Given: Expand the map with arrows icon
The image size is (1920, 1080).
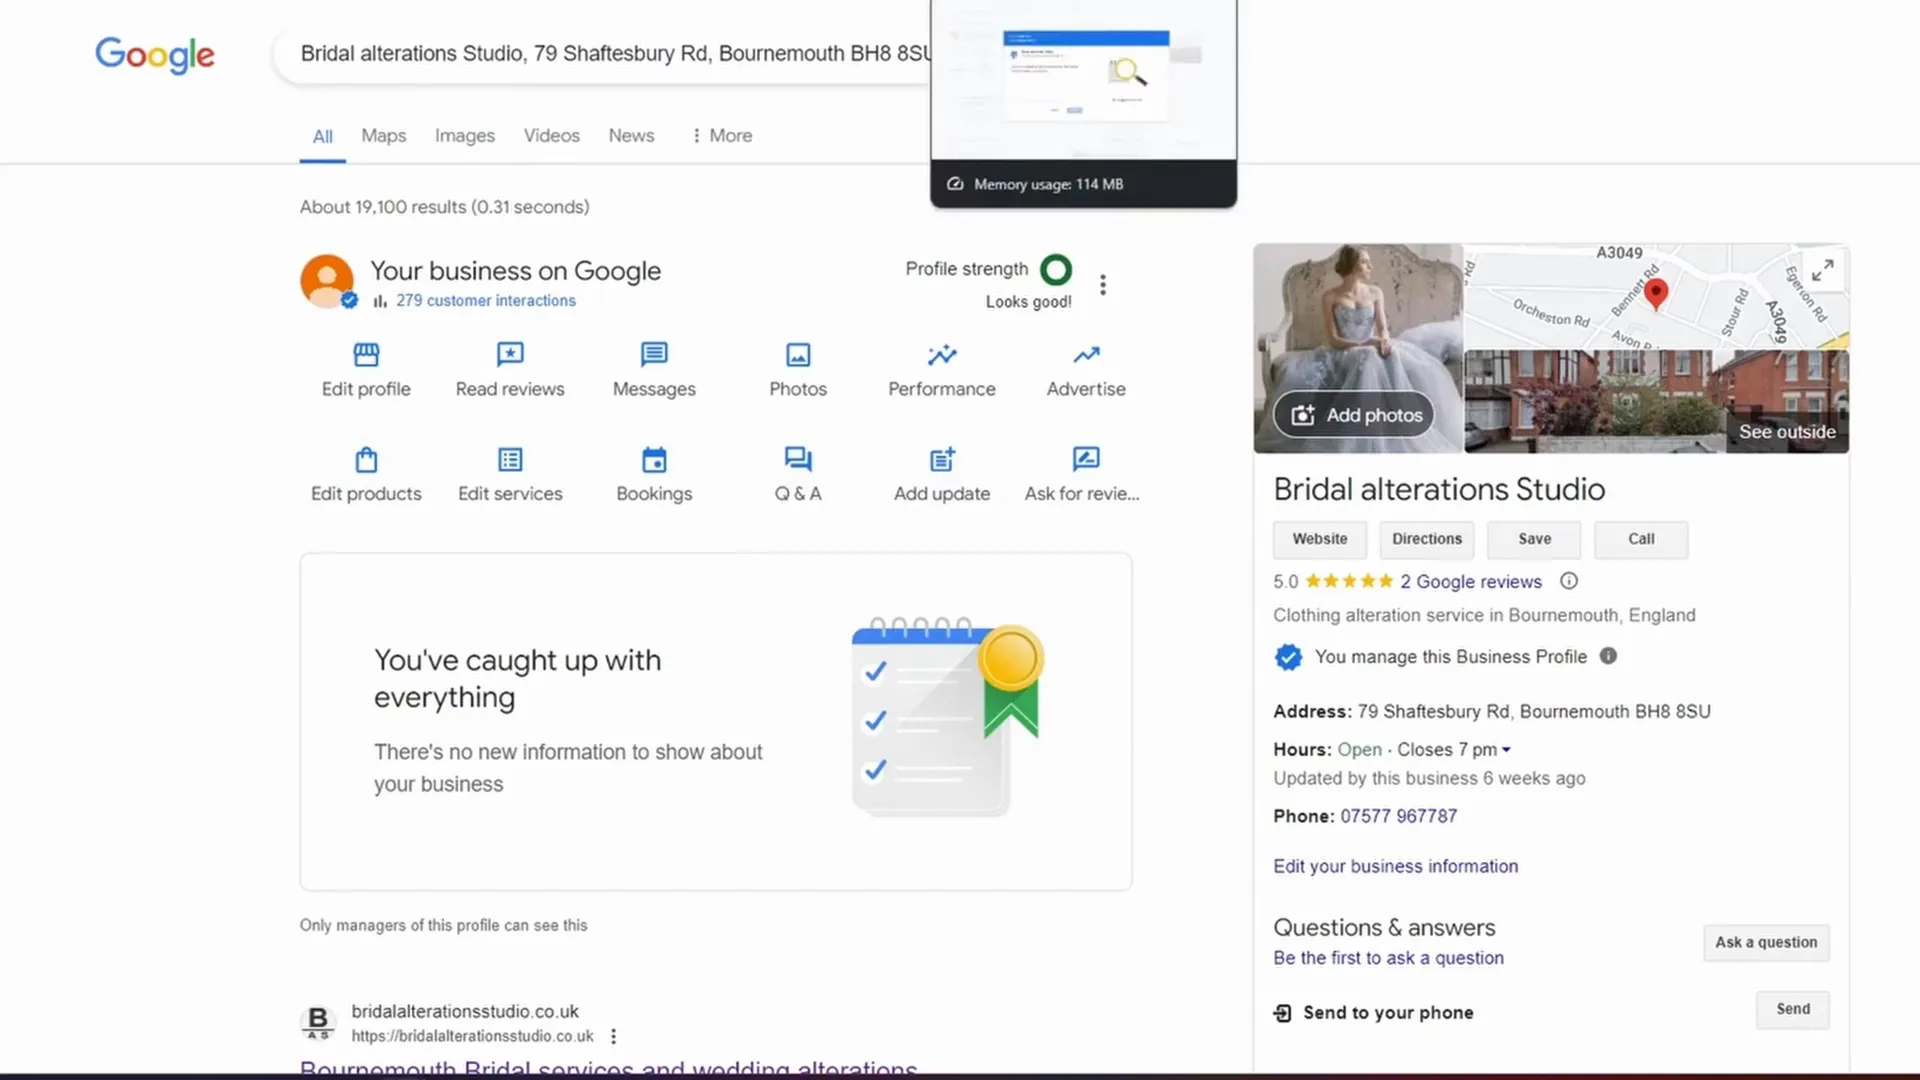Looking at the screenshot, I should (x=1822, y=270).
